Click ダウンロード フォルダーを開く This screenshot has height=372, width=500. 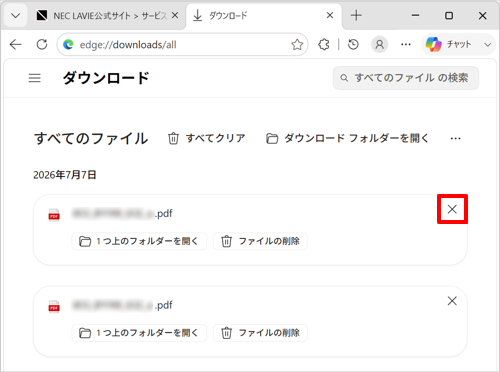coord(347,138)
